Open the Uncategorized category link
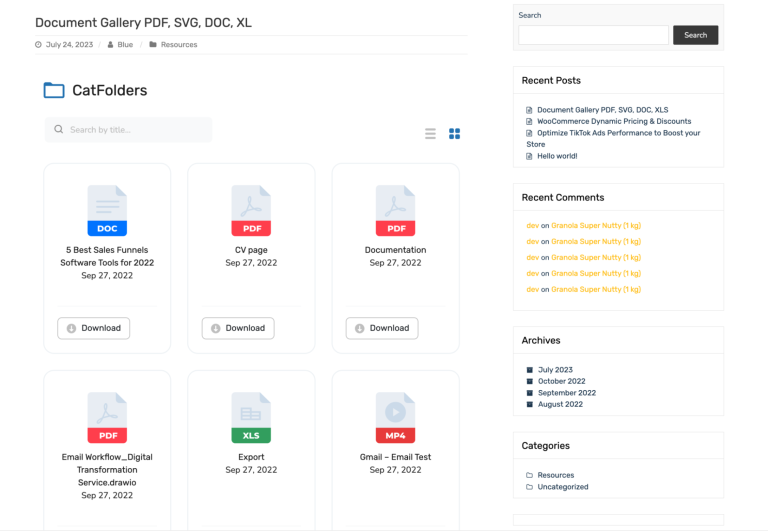Screen dimensions: 768x531 562,487
